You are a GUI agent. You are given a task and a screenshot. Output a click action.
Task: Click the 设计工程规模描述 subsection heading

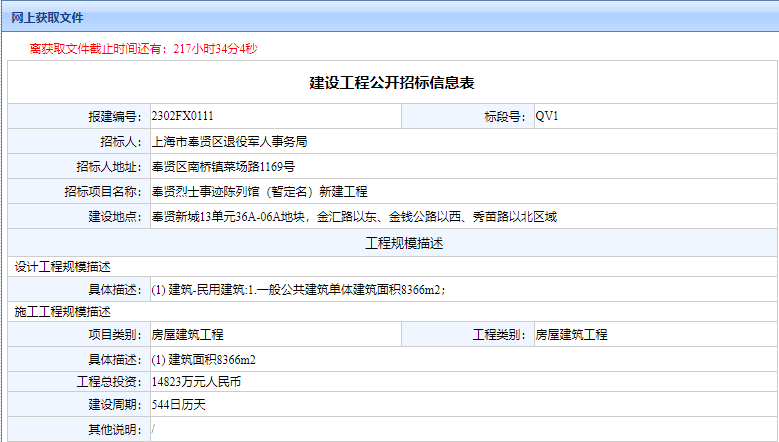[62, 267]
